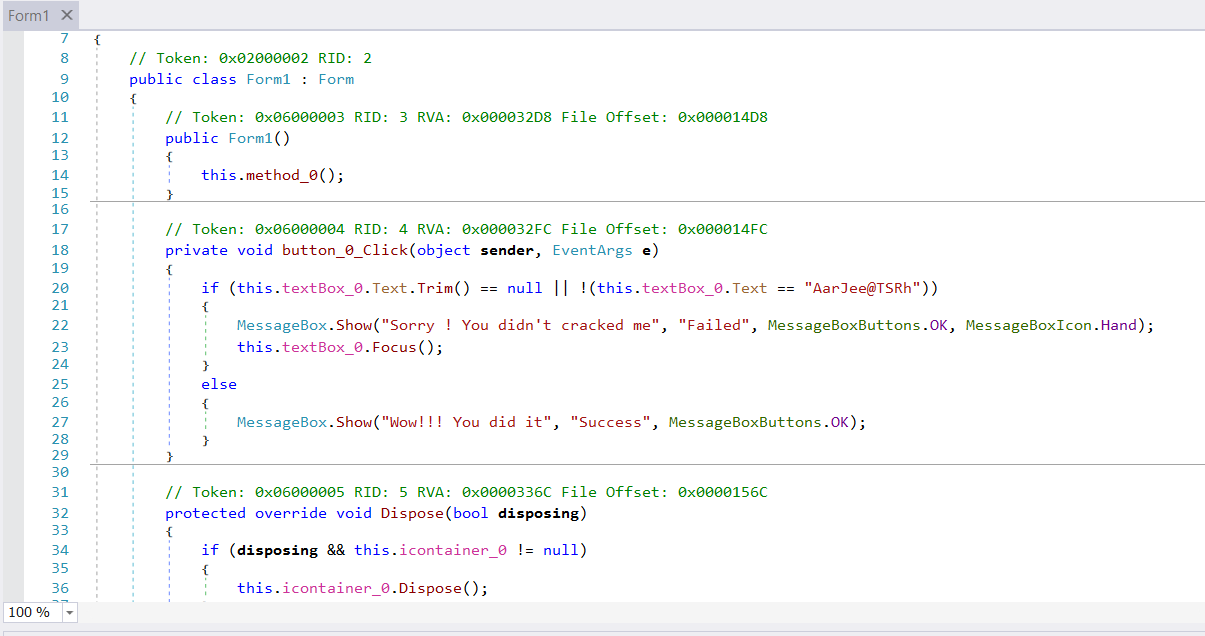
Task: Click the button_0_Click method name
Action: click(x=345, y=250)
